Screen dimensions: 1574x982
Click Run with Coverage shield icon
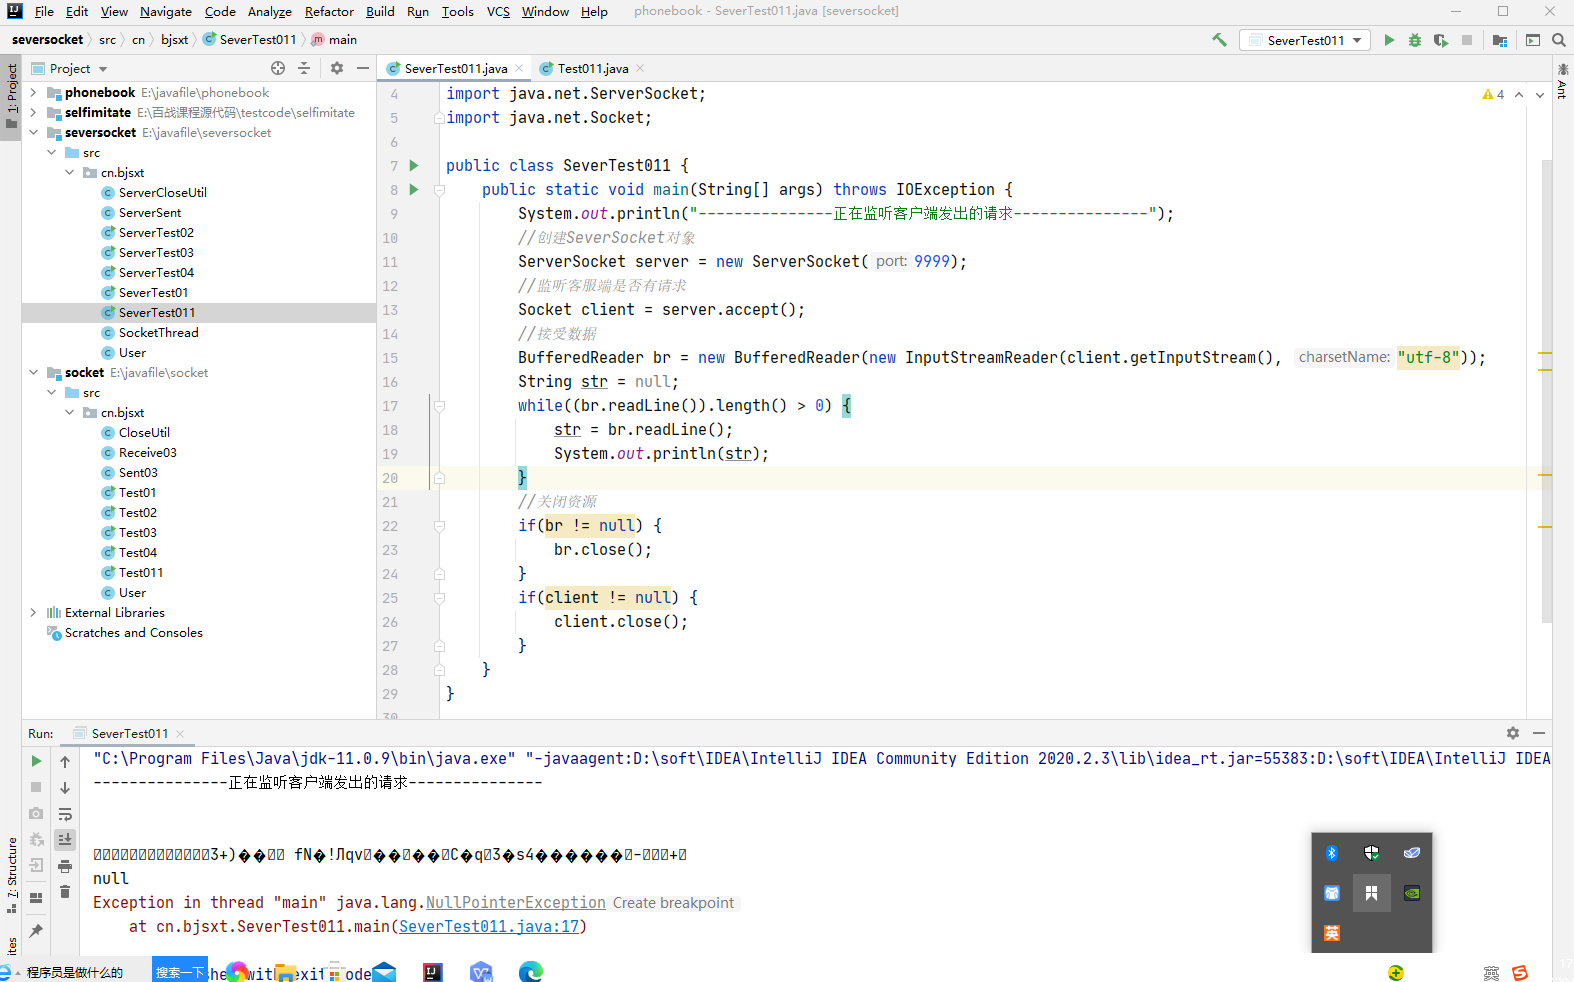[x=1441, y=40]
